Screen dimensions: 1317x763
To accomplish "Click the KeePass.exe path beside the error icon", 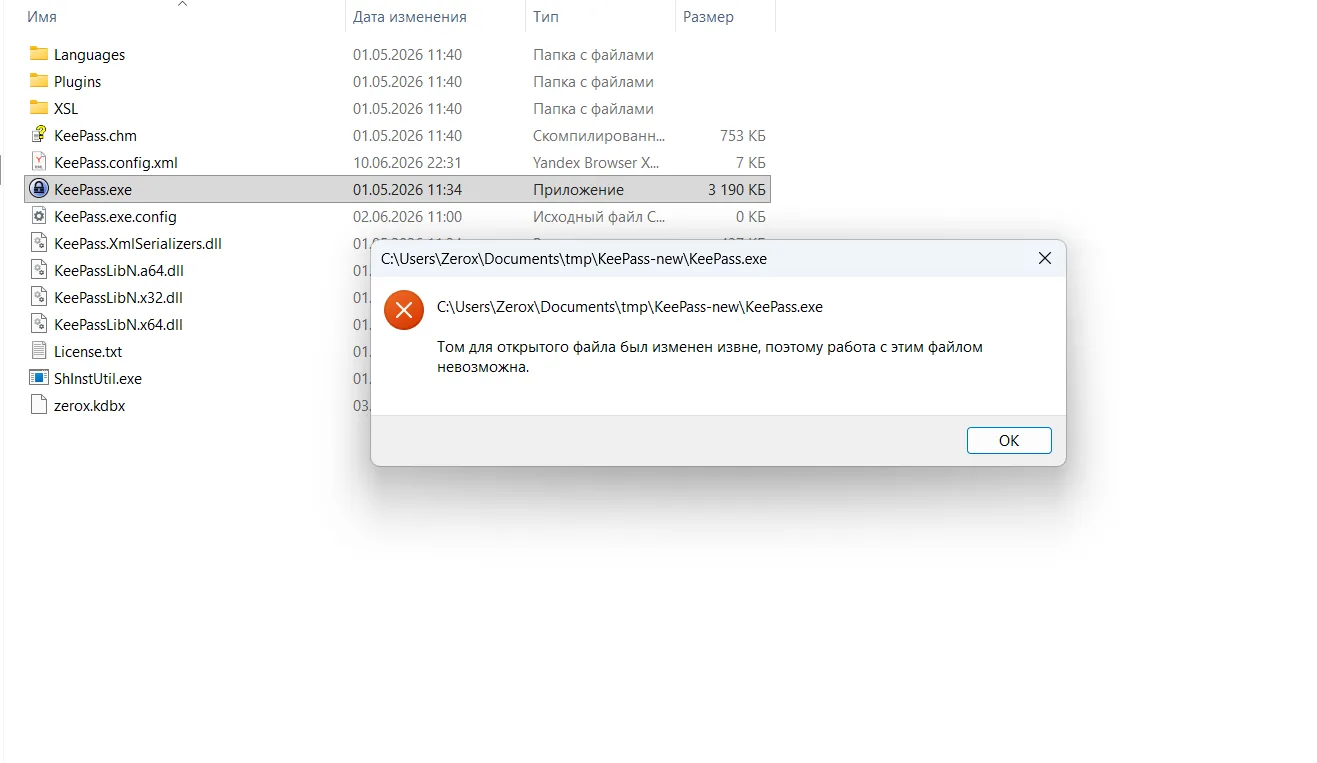I will 630,307.
